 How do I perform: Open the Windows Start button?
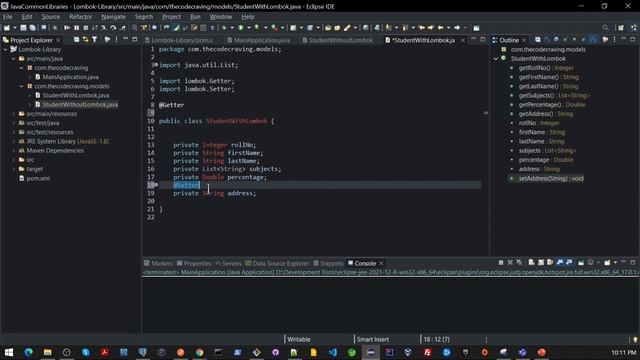coord(9,352)
